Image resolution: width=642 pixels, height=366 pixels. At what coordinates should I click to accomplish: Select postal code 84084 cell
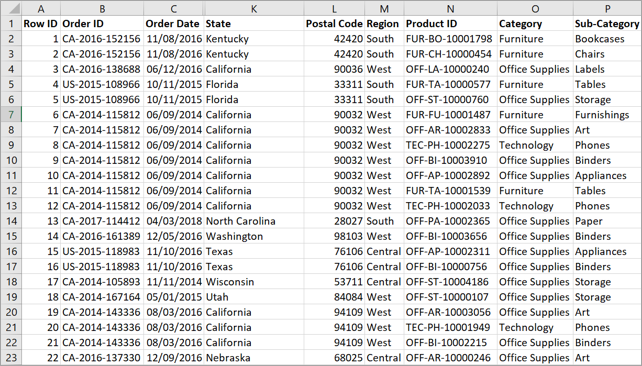pos(334,297)
